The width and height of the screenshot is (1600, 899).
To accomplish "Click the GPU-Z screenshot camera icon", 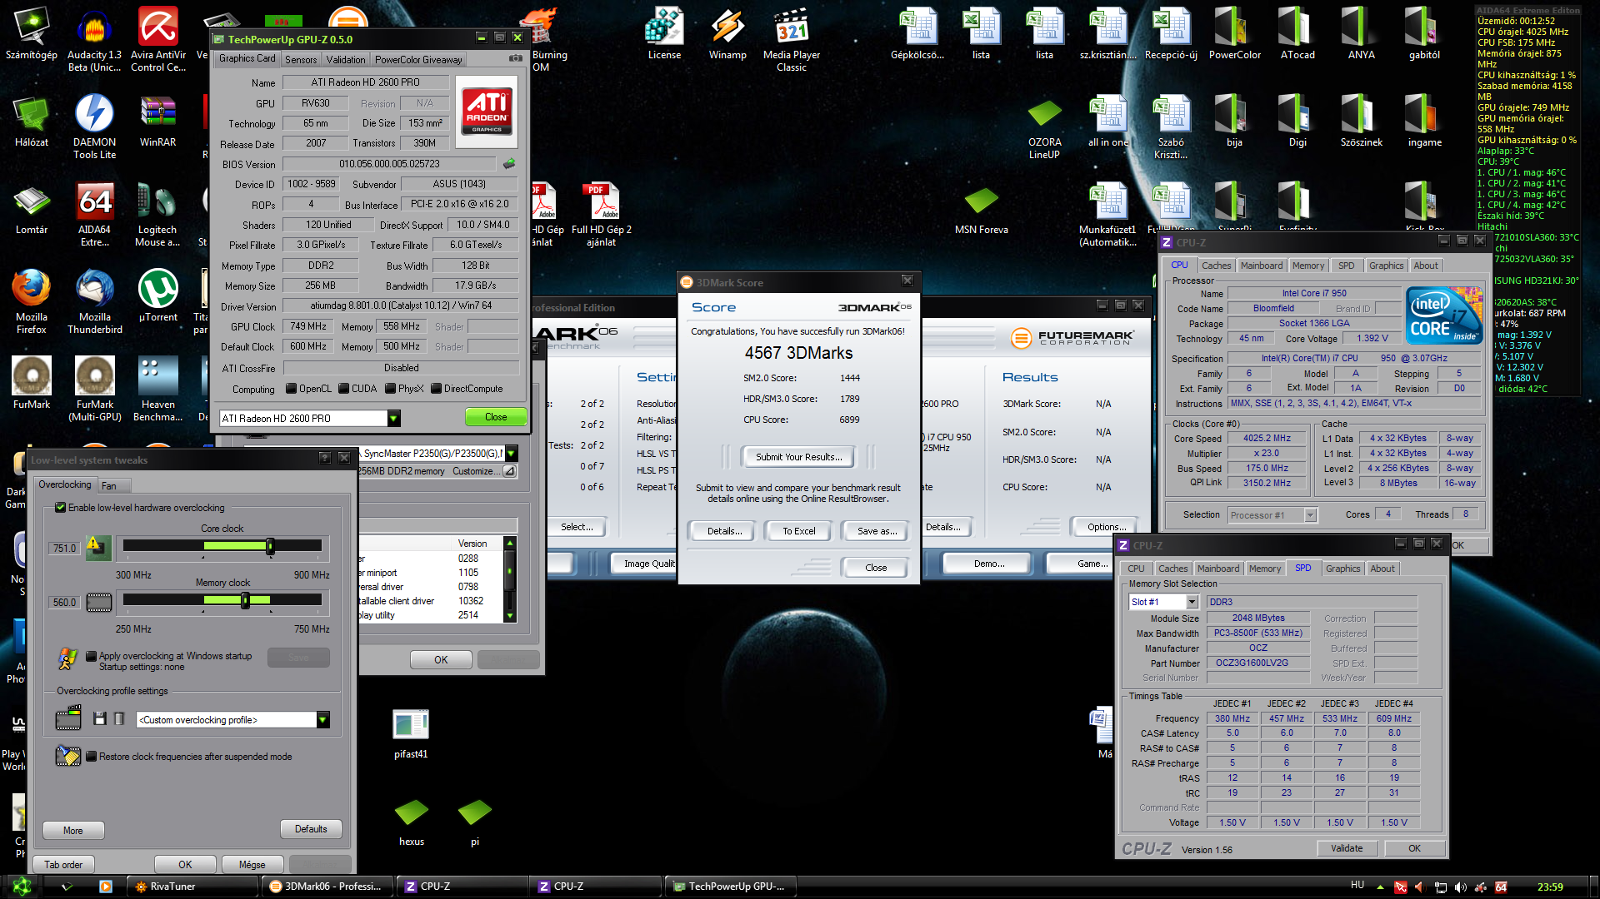I will (x=515, y=59).
